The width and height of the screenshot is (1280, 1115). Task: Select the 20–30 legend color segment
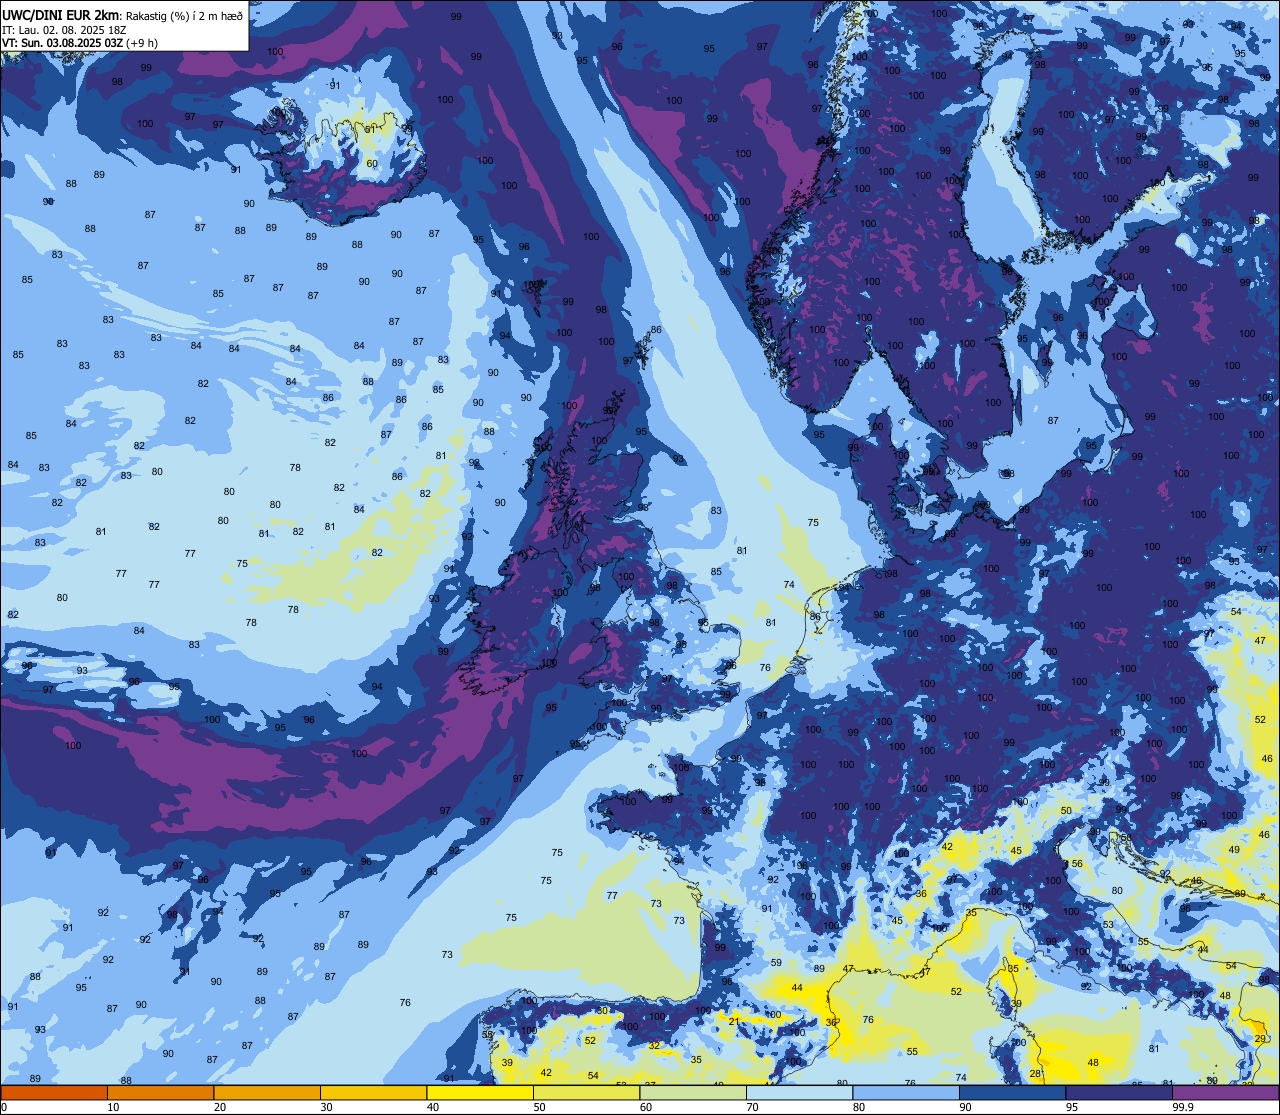point(267,1092)
